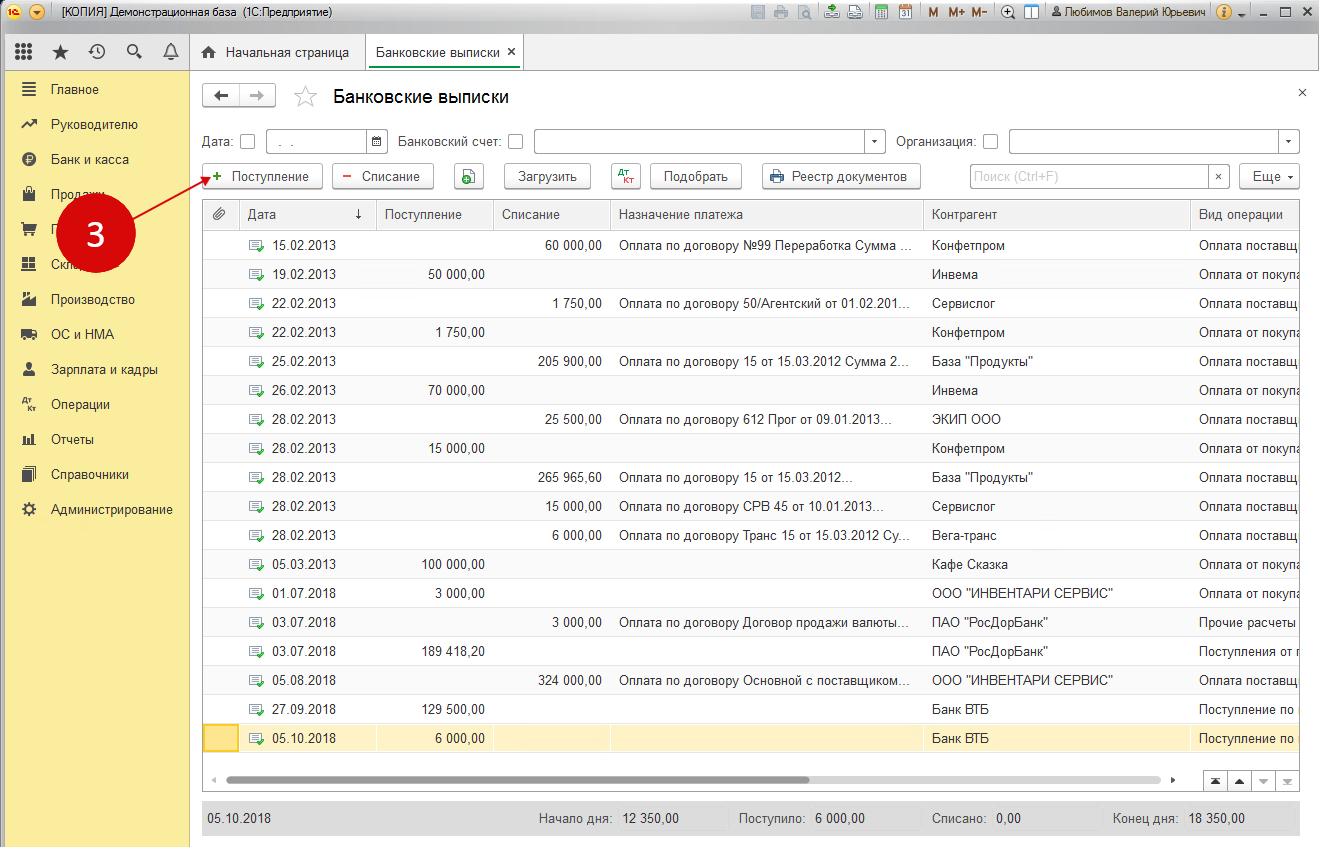Sort by the Дата column header
This screenshot has height=847, width=1319.
(x=306, y=215)
